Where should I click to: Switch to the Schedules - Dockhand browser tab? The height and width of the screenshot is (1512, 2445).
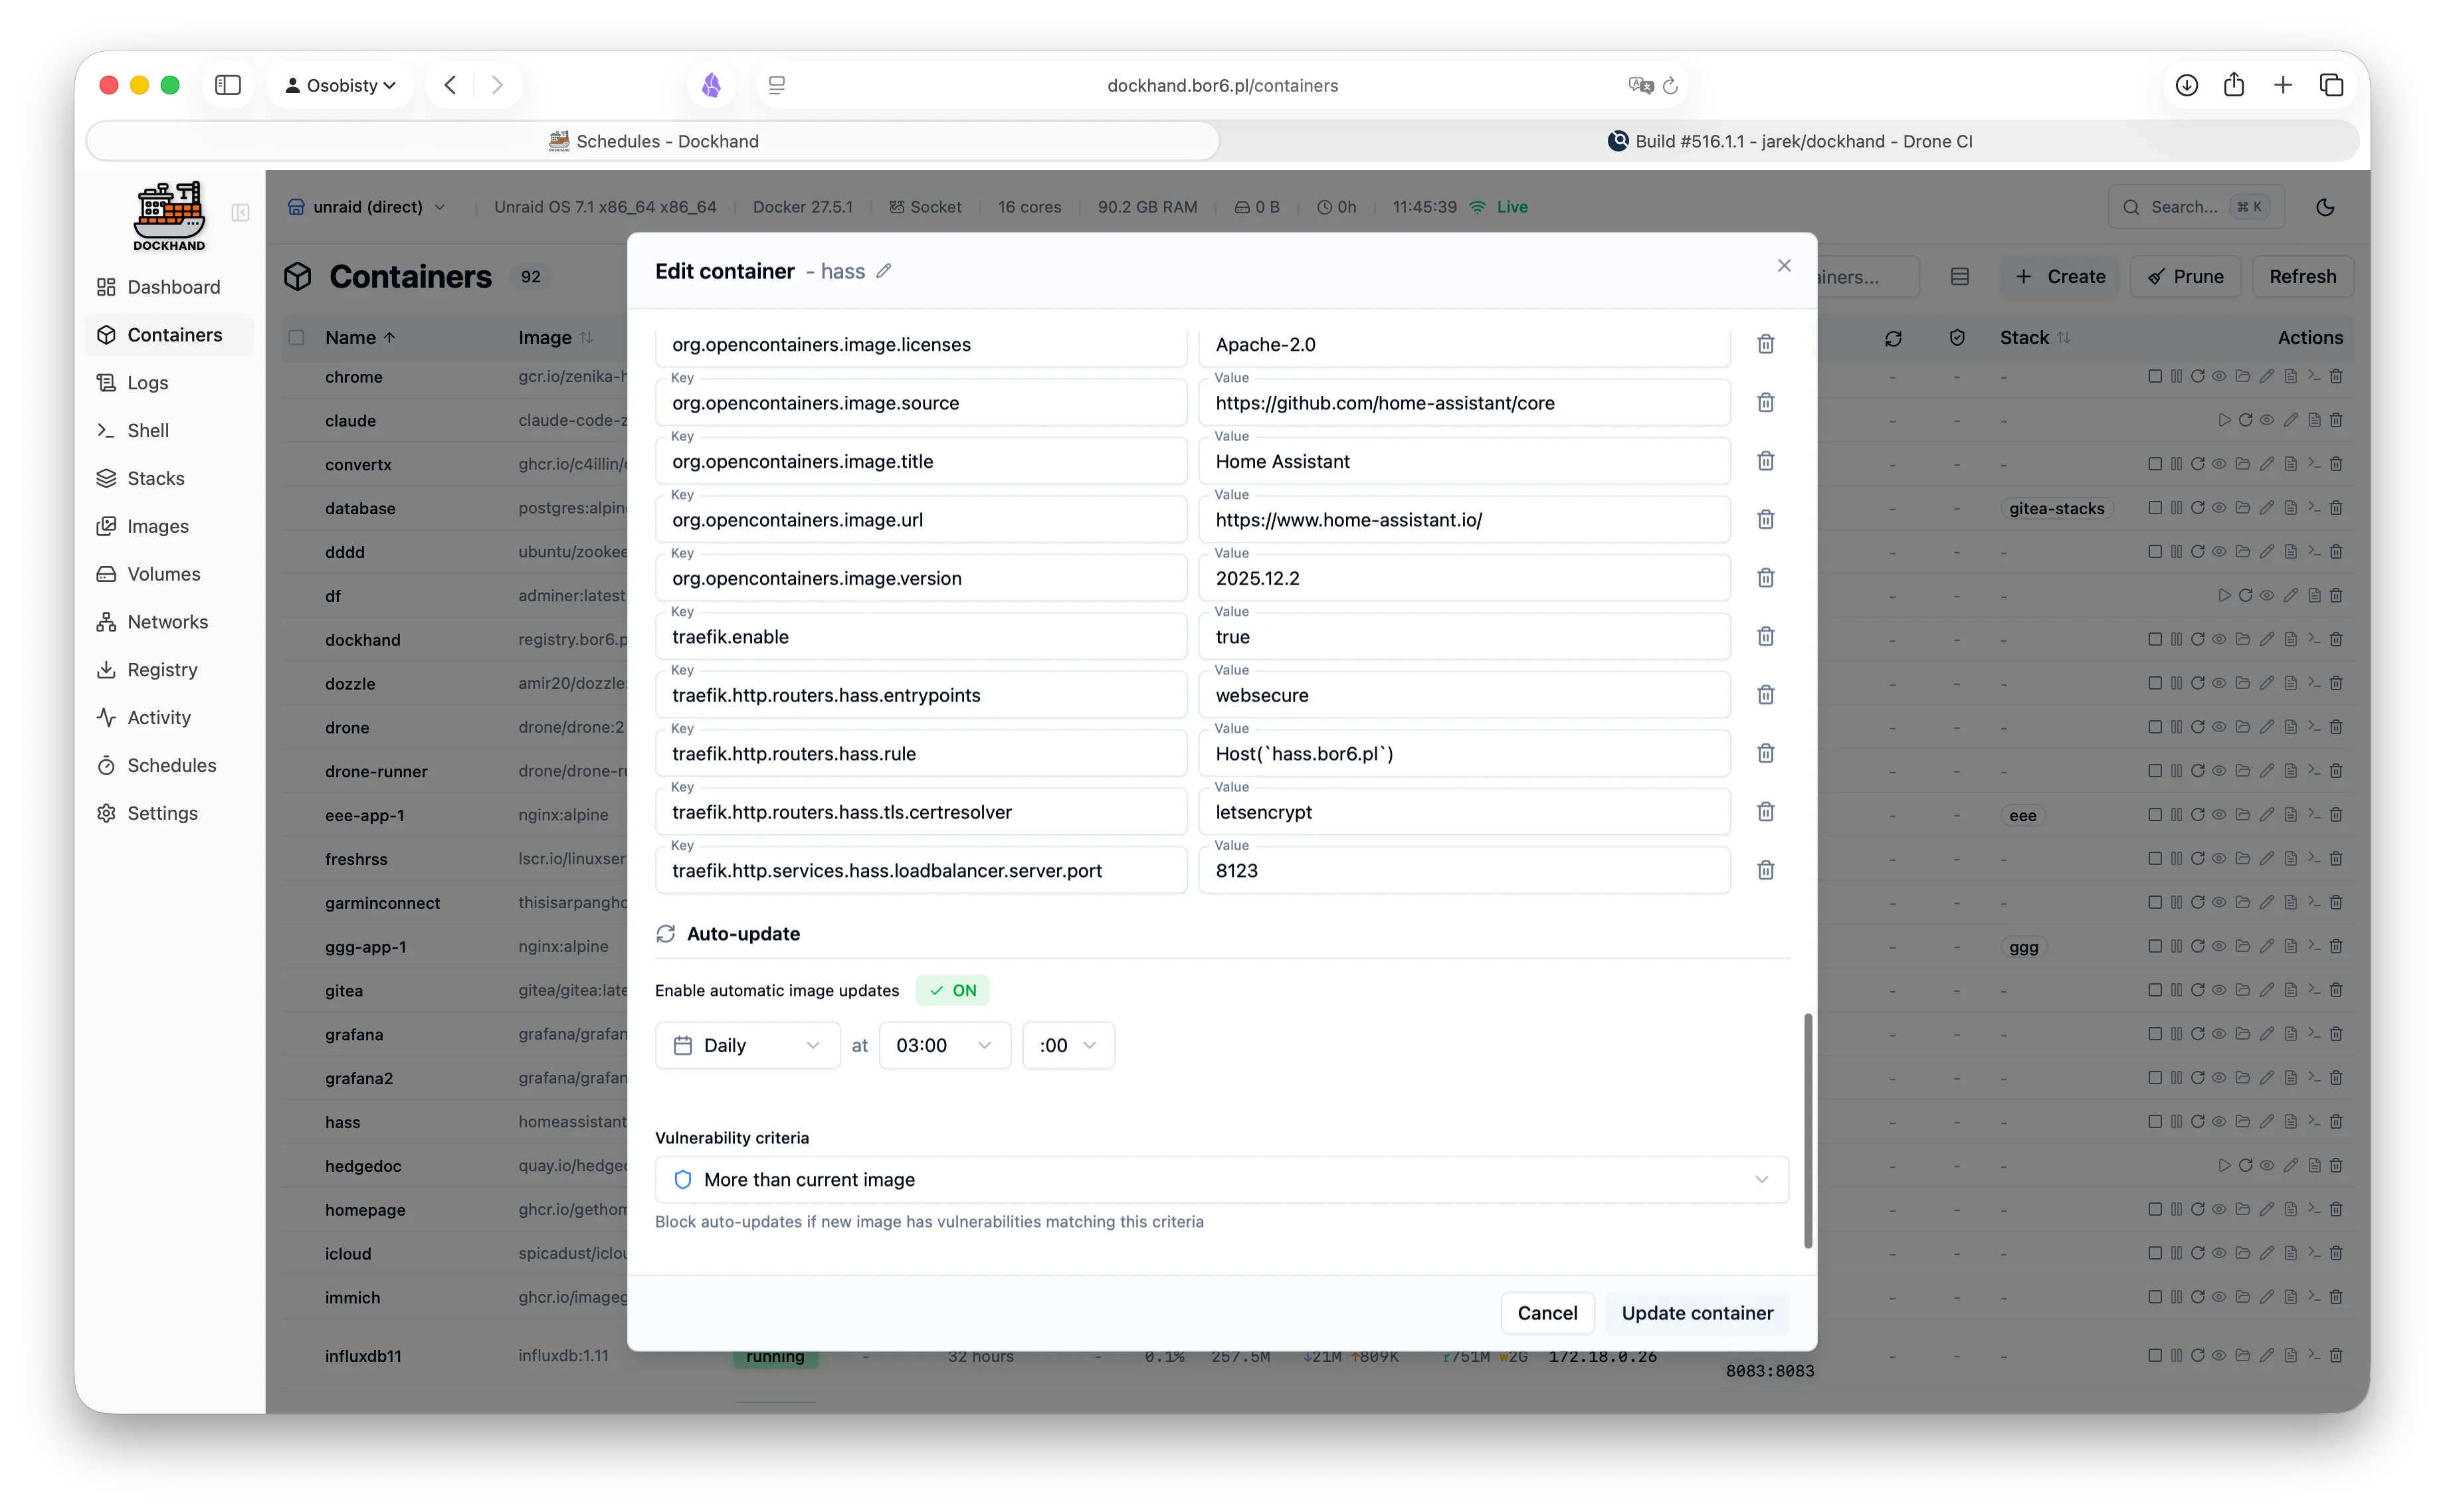click(x=654, y=140)
